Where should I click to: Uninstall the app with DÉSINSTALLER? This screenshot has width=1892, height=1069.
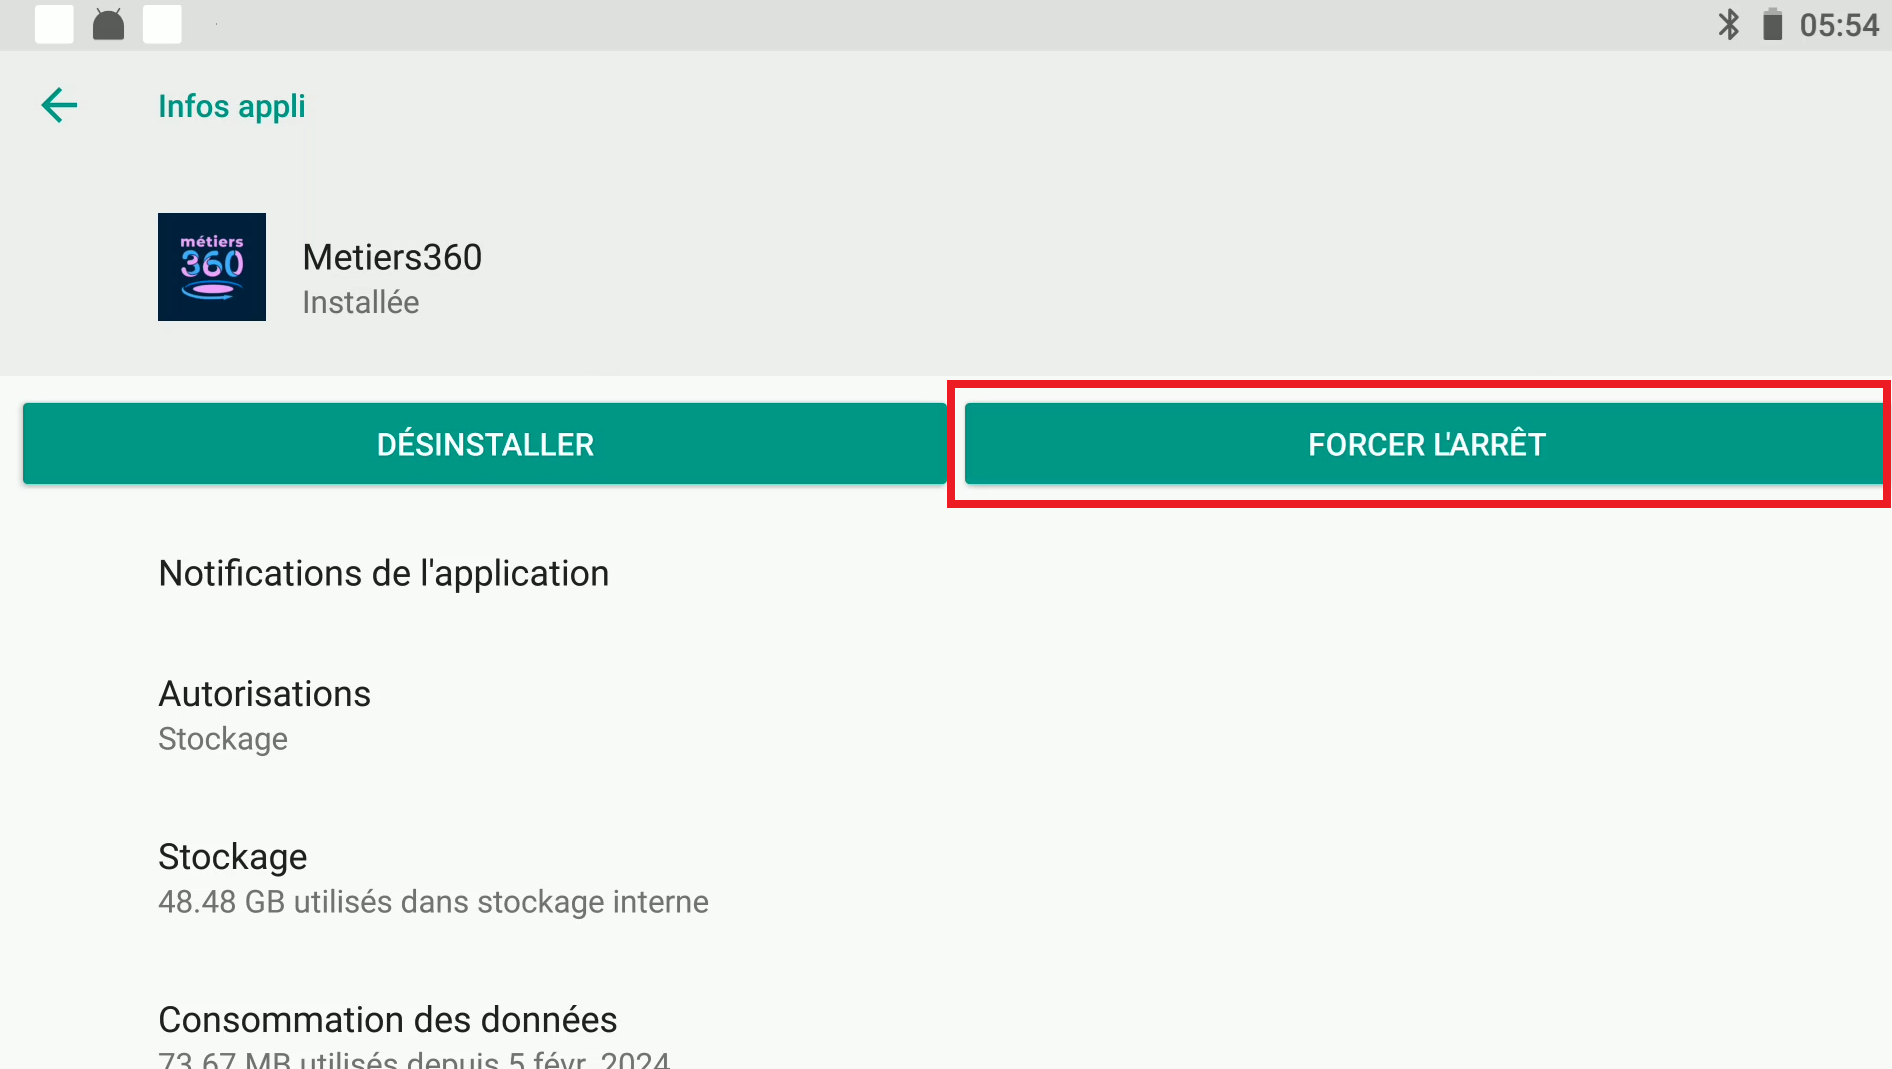click(485, 444)
